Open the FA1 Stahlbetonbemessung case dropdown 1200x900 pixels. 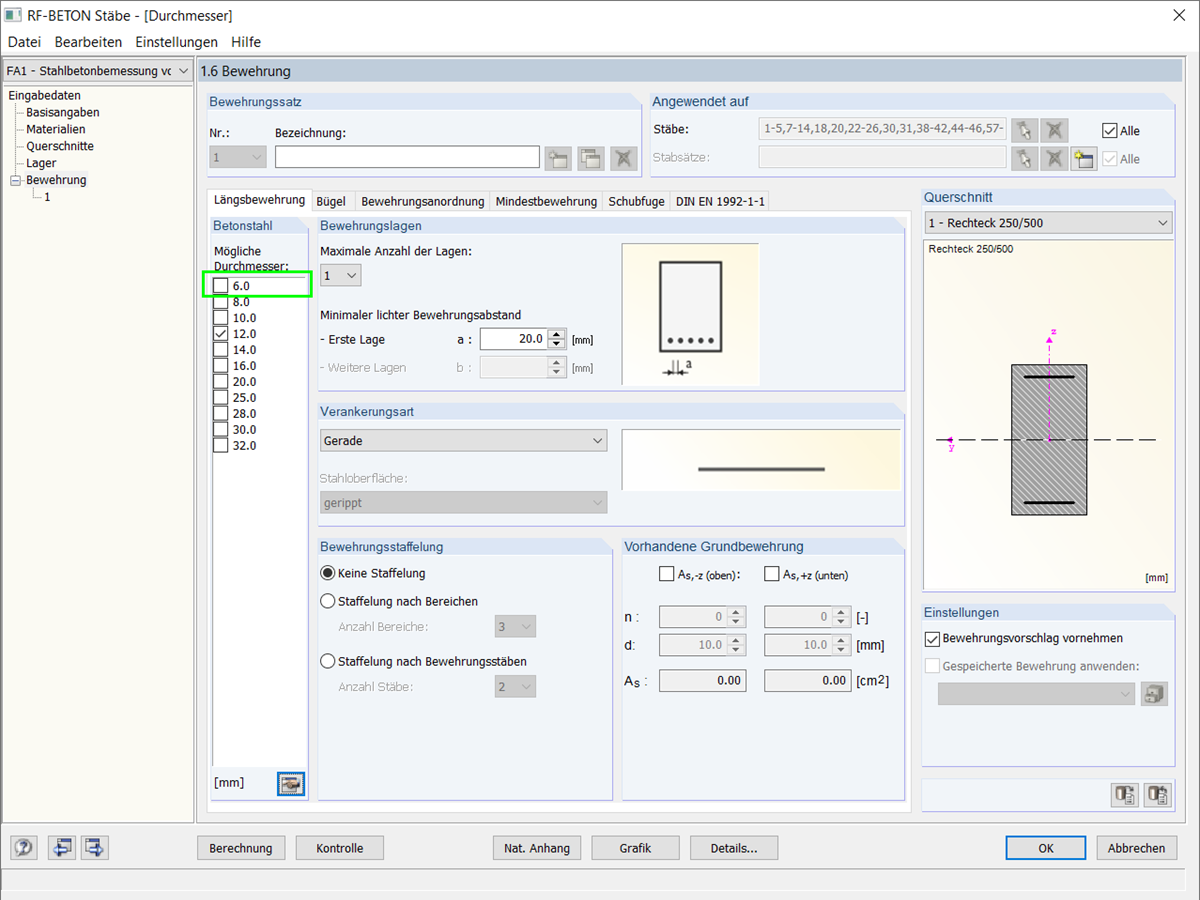click(x=97, y=71)
